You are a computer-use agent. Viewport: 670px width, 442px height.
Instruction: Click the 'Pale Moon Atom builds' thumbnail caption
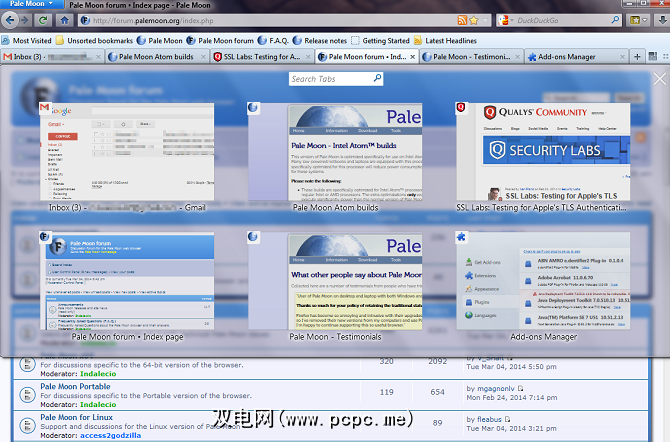tap(335, 207)
